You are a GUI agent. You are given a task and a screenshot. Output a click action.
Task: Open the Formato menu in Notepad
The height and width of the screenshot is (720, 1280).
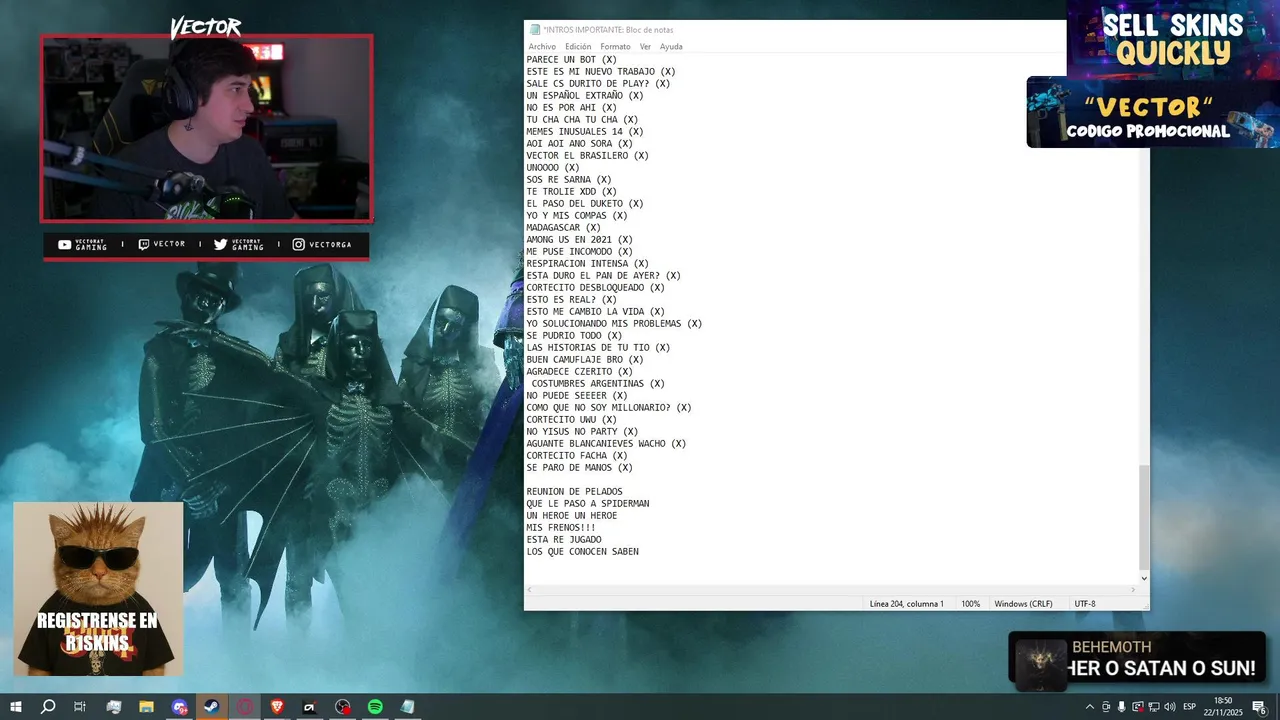point(615,47)
